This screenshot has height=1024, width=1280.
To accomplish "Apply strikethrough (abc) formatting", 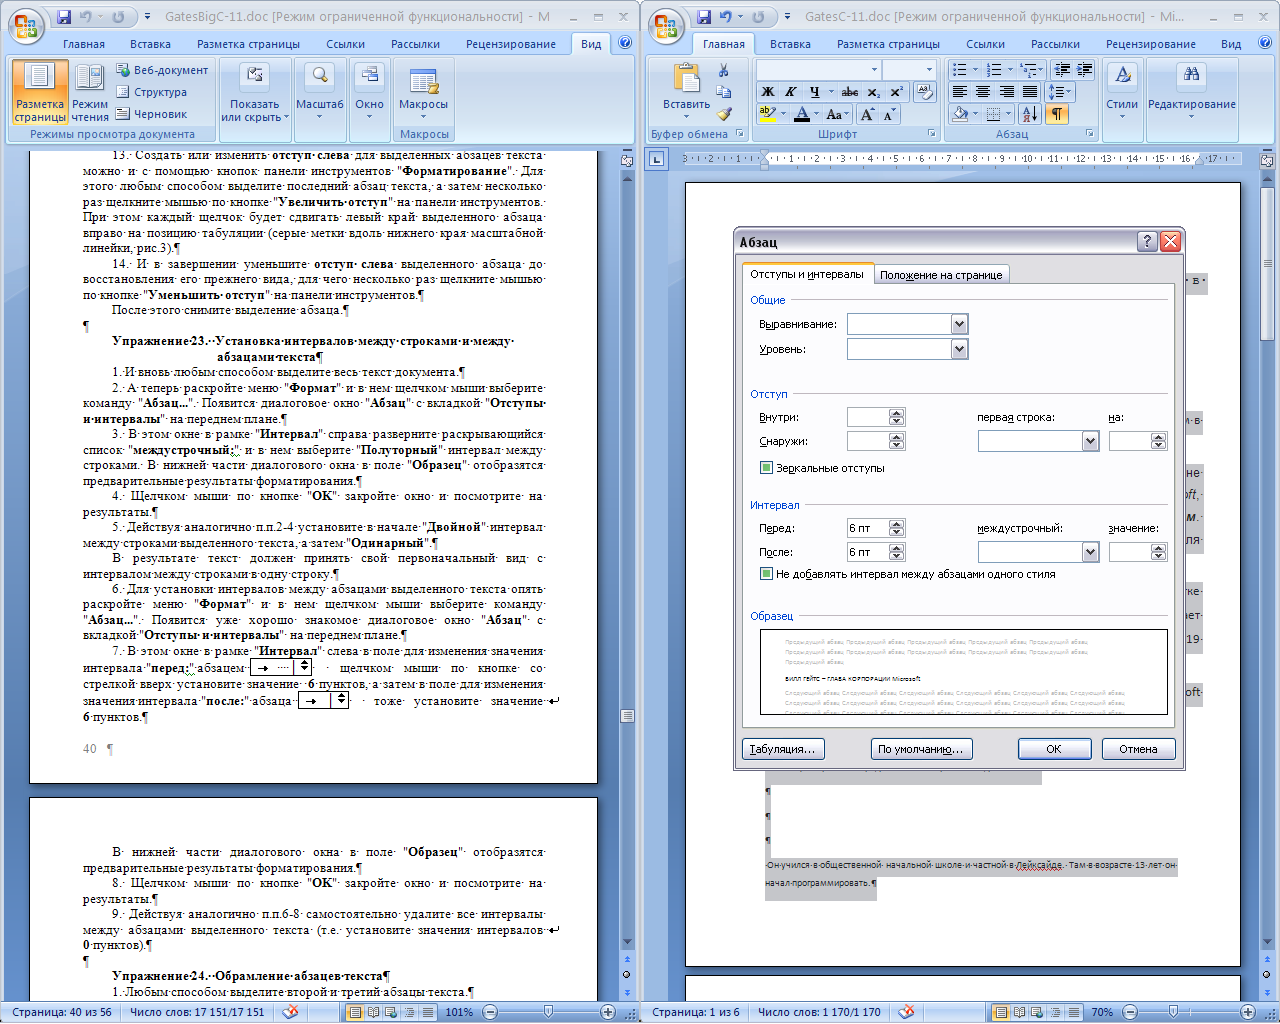I will click(850, 92).
